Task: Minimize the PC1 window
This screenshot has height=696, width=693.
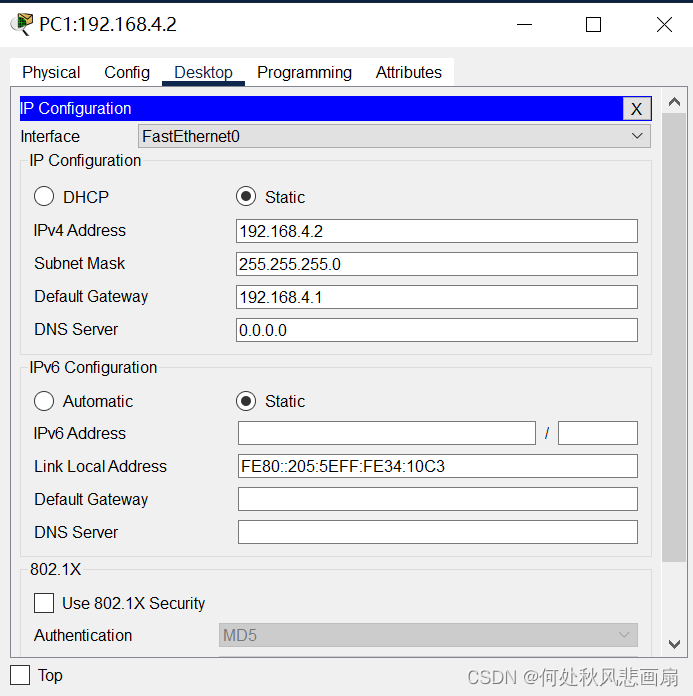Action: coord(524,25)
